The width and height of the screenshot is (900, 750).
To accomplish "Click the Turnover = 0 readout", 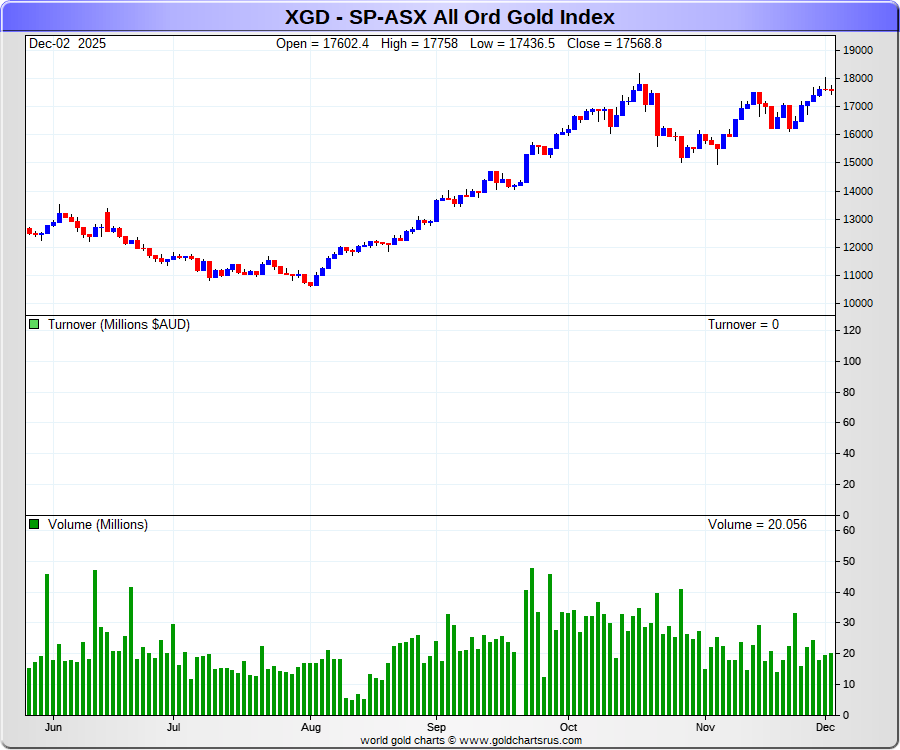I will click(743, 325).
